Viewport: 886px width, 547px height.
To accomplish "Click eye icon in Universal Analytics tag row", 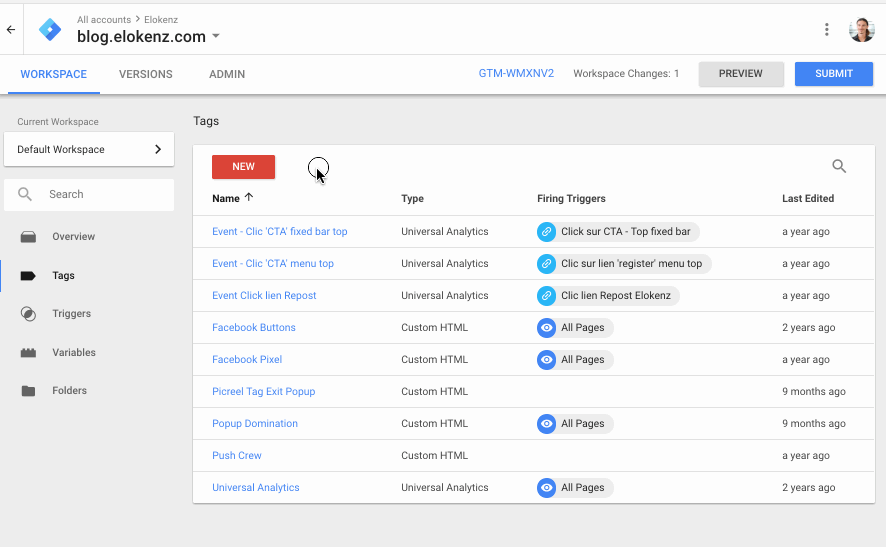I will (546, 488).
